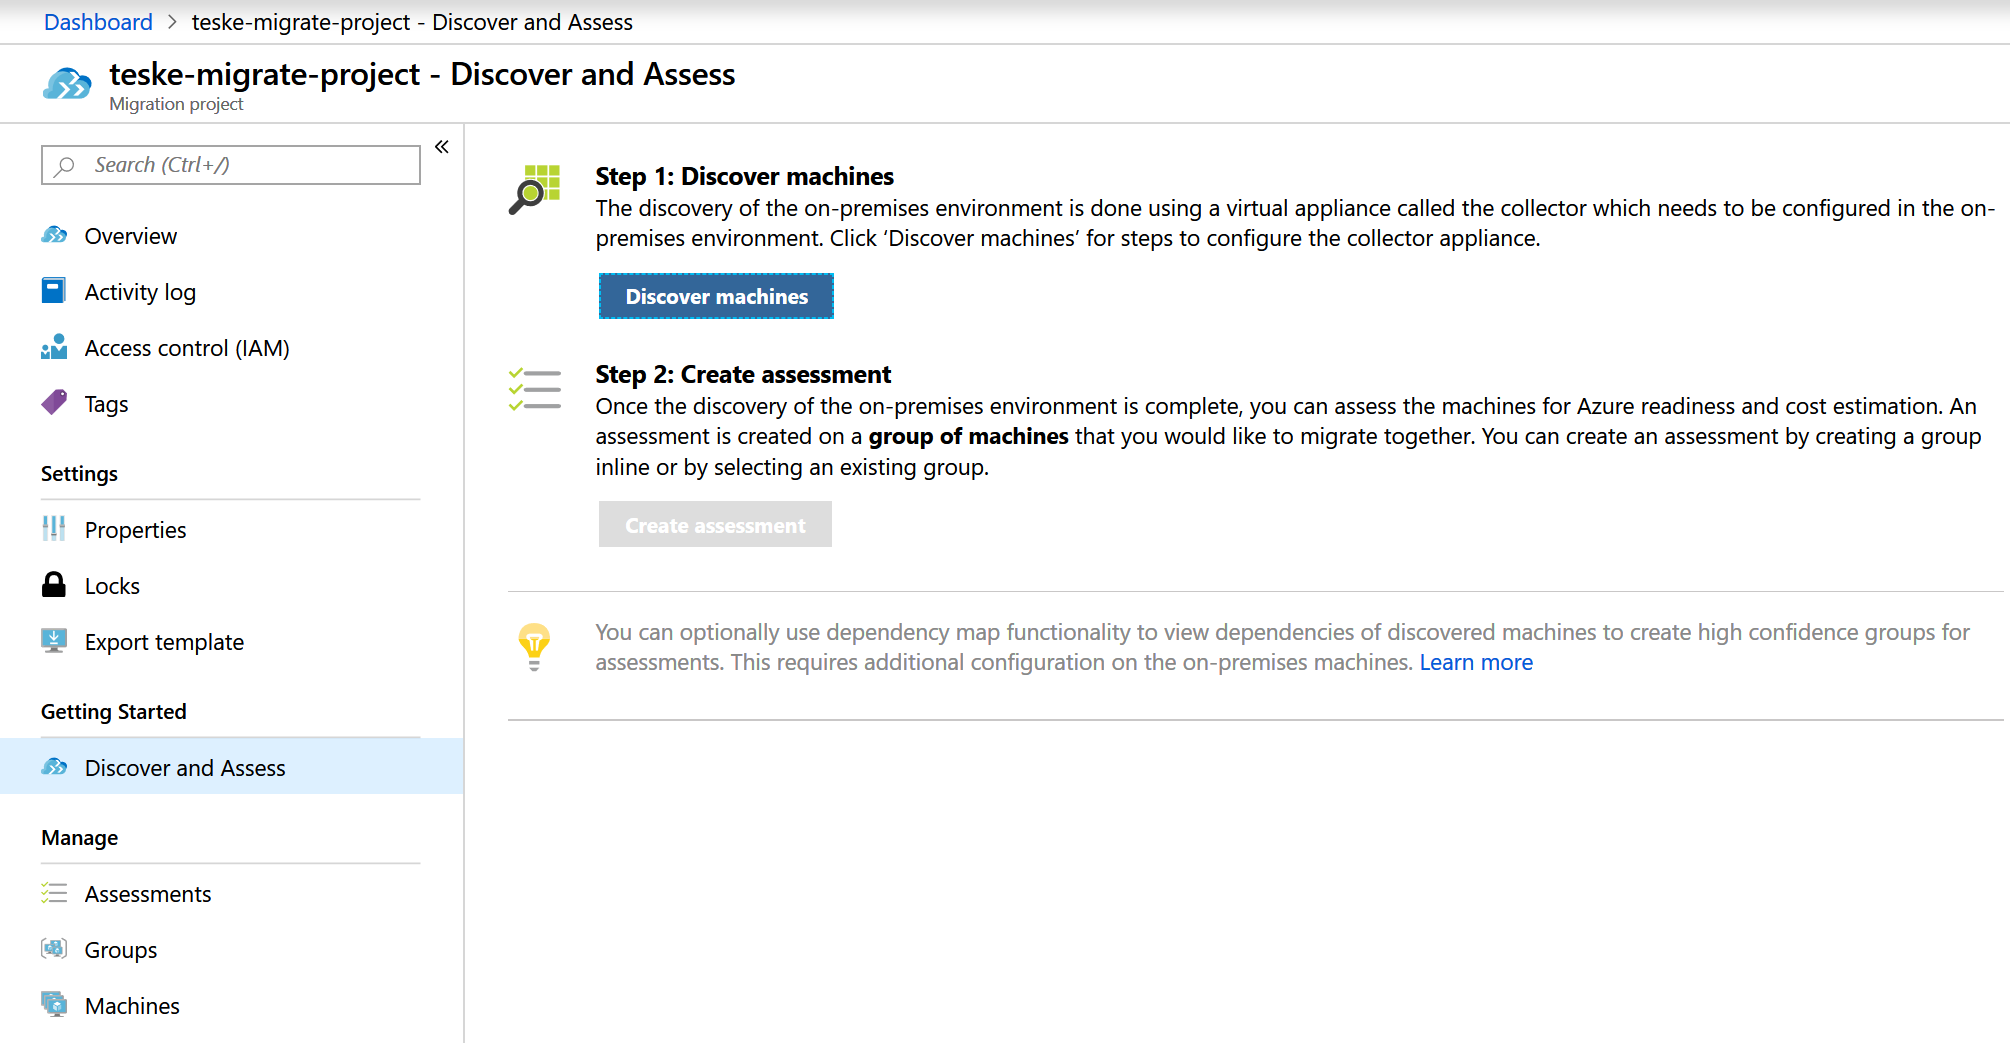Click the Locks padlock icon

coord(54,585)
